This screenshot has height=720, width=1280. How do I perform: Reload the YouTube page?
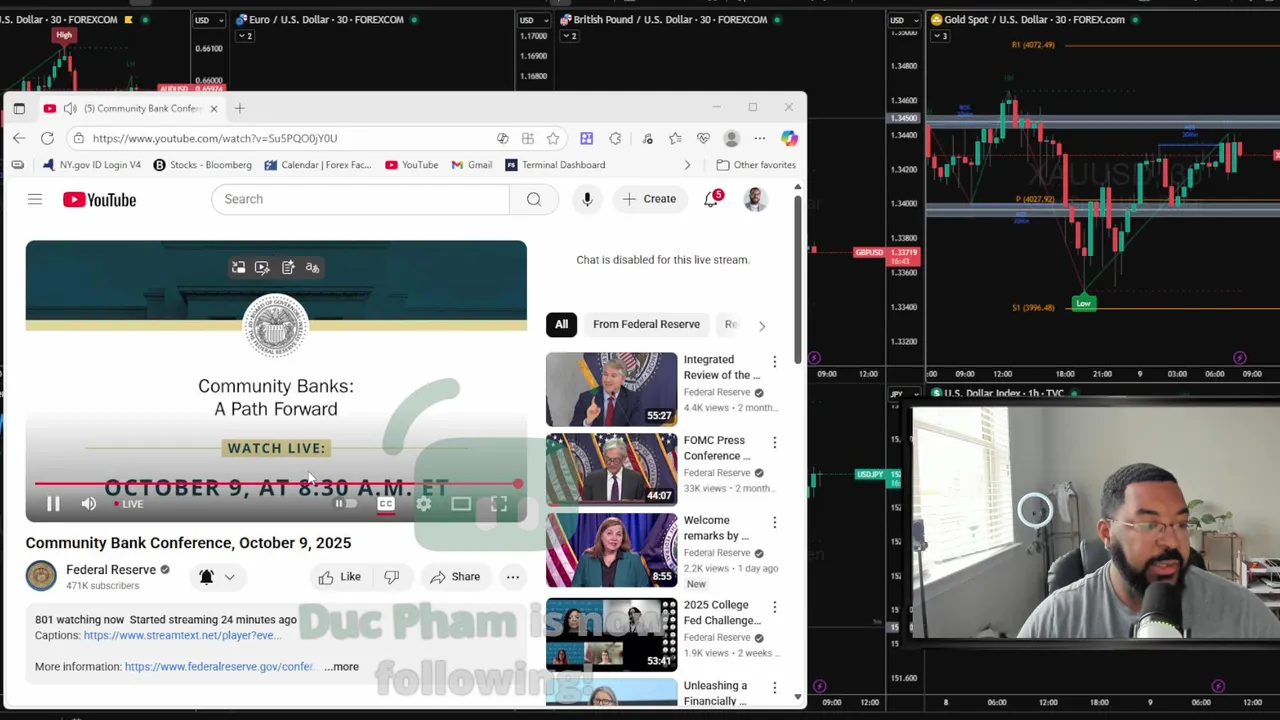tap(47, 138)
